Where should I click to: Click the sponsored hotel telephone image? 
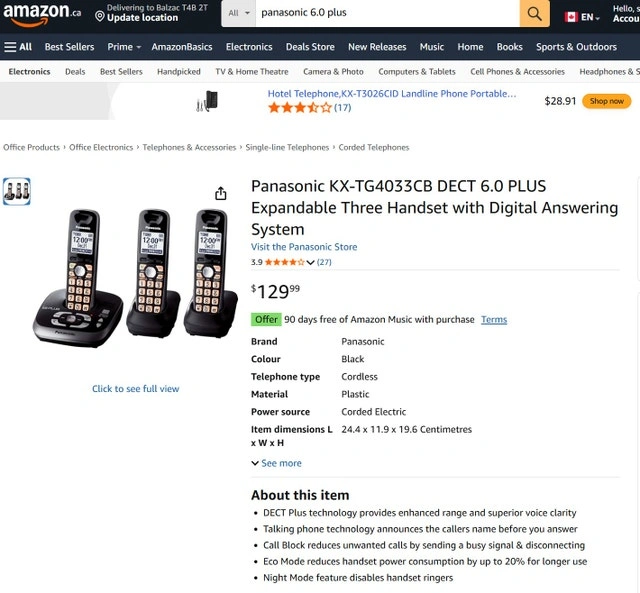tap(209, 101)
